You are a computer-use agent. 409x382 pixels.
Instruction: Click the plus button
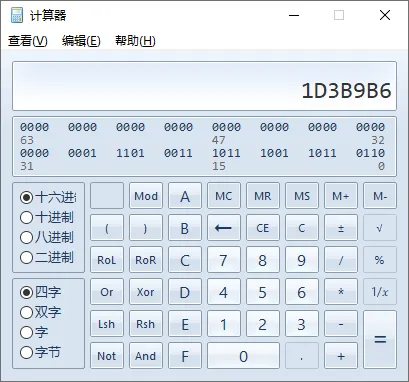[x=341, y=356]
